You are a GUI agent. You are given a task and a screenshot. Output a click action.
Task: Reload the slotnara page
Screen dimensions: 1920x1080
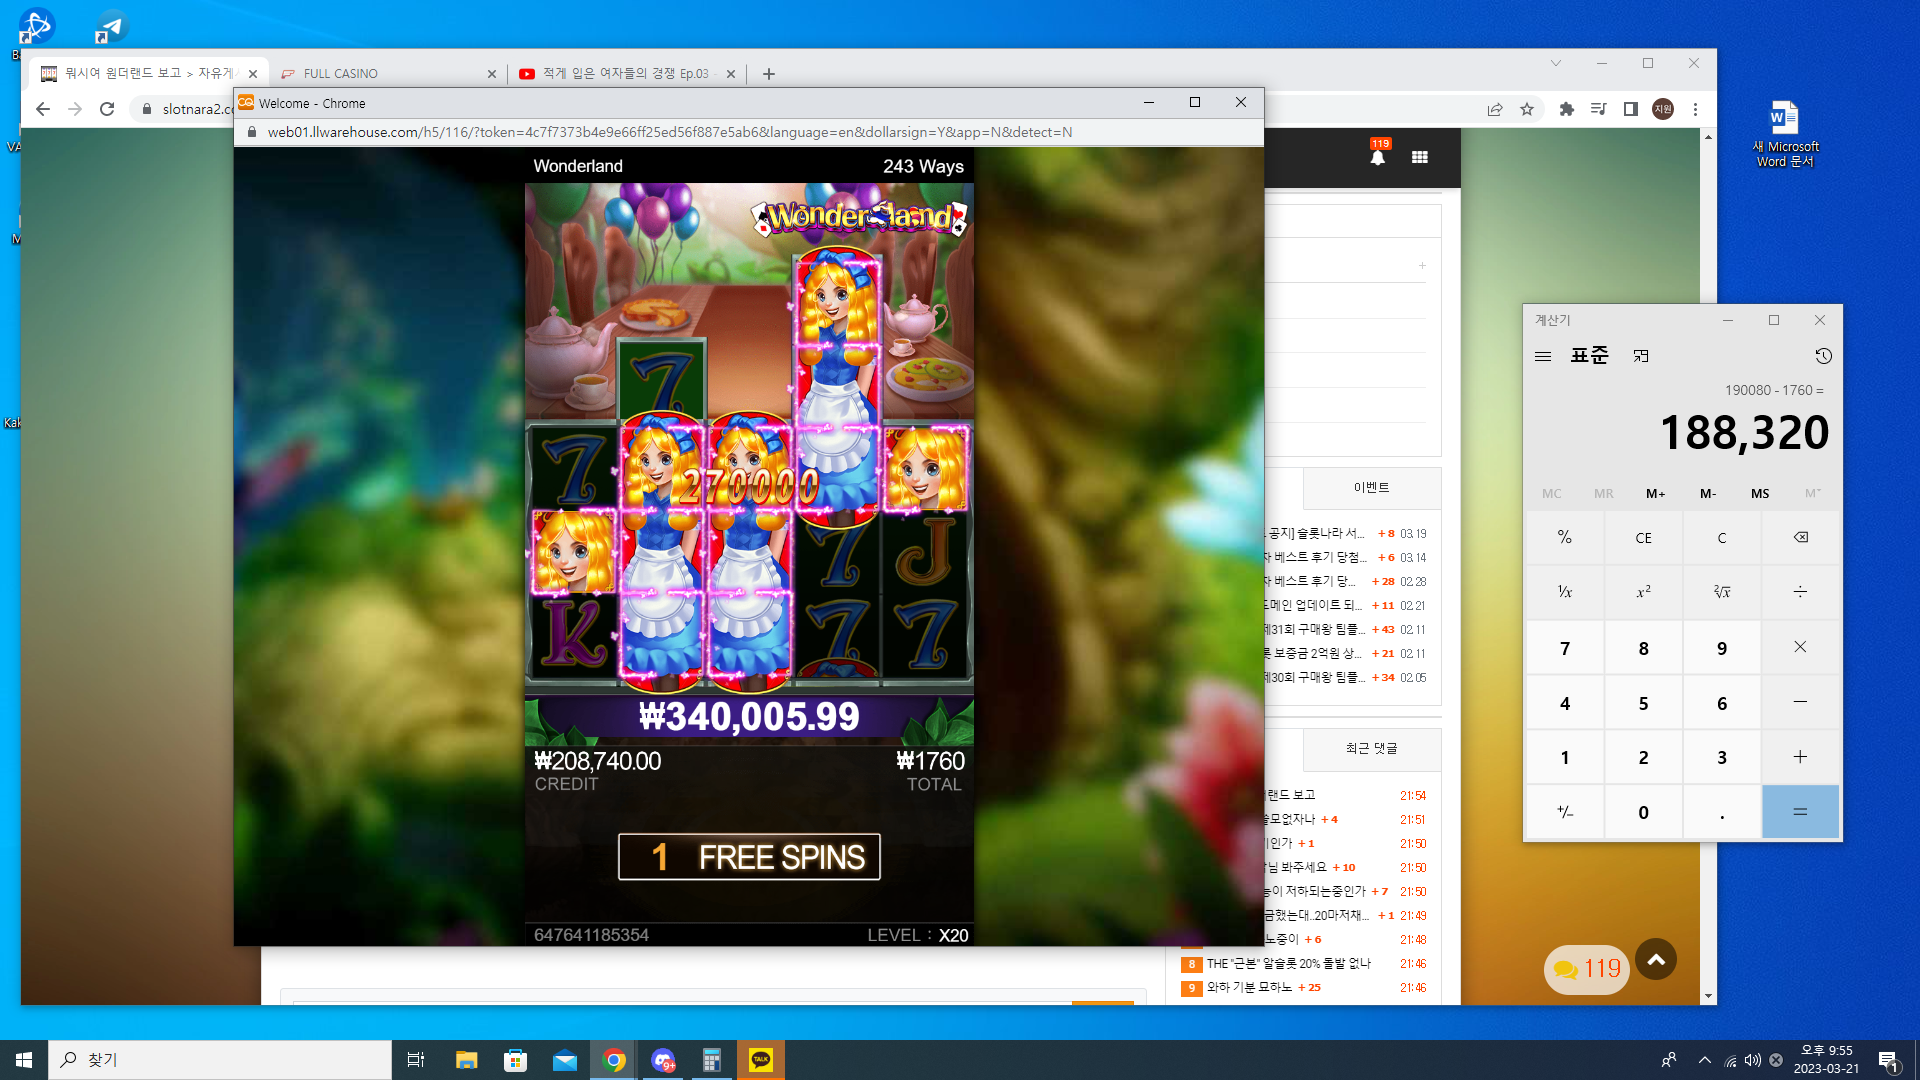tap(107, 109)
